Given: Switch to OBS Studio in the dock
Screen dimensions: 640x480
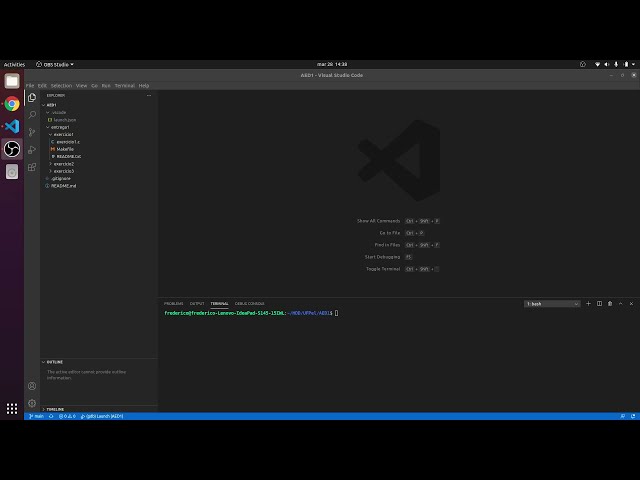Looking at the screenshot, I should point(12,149).
